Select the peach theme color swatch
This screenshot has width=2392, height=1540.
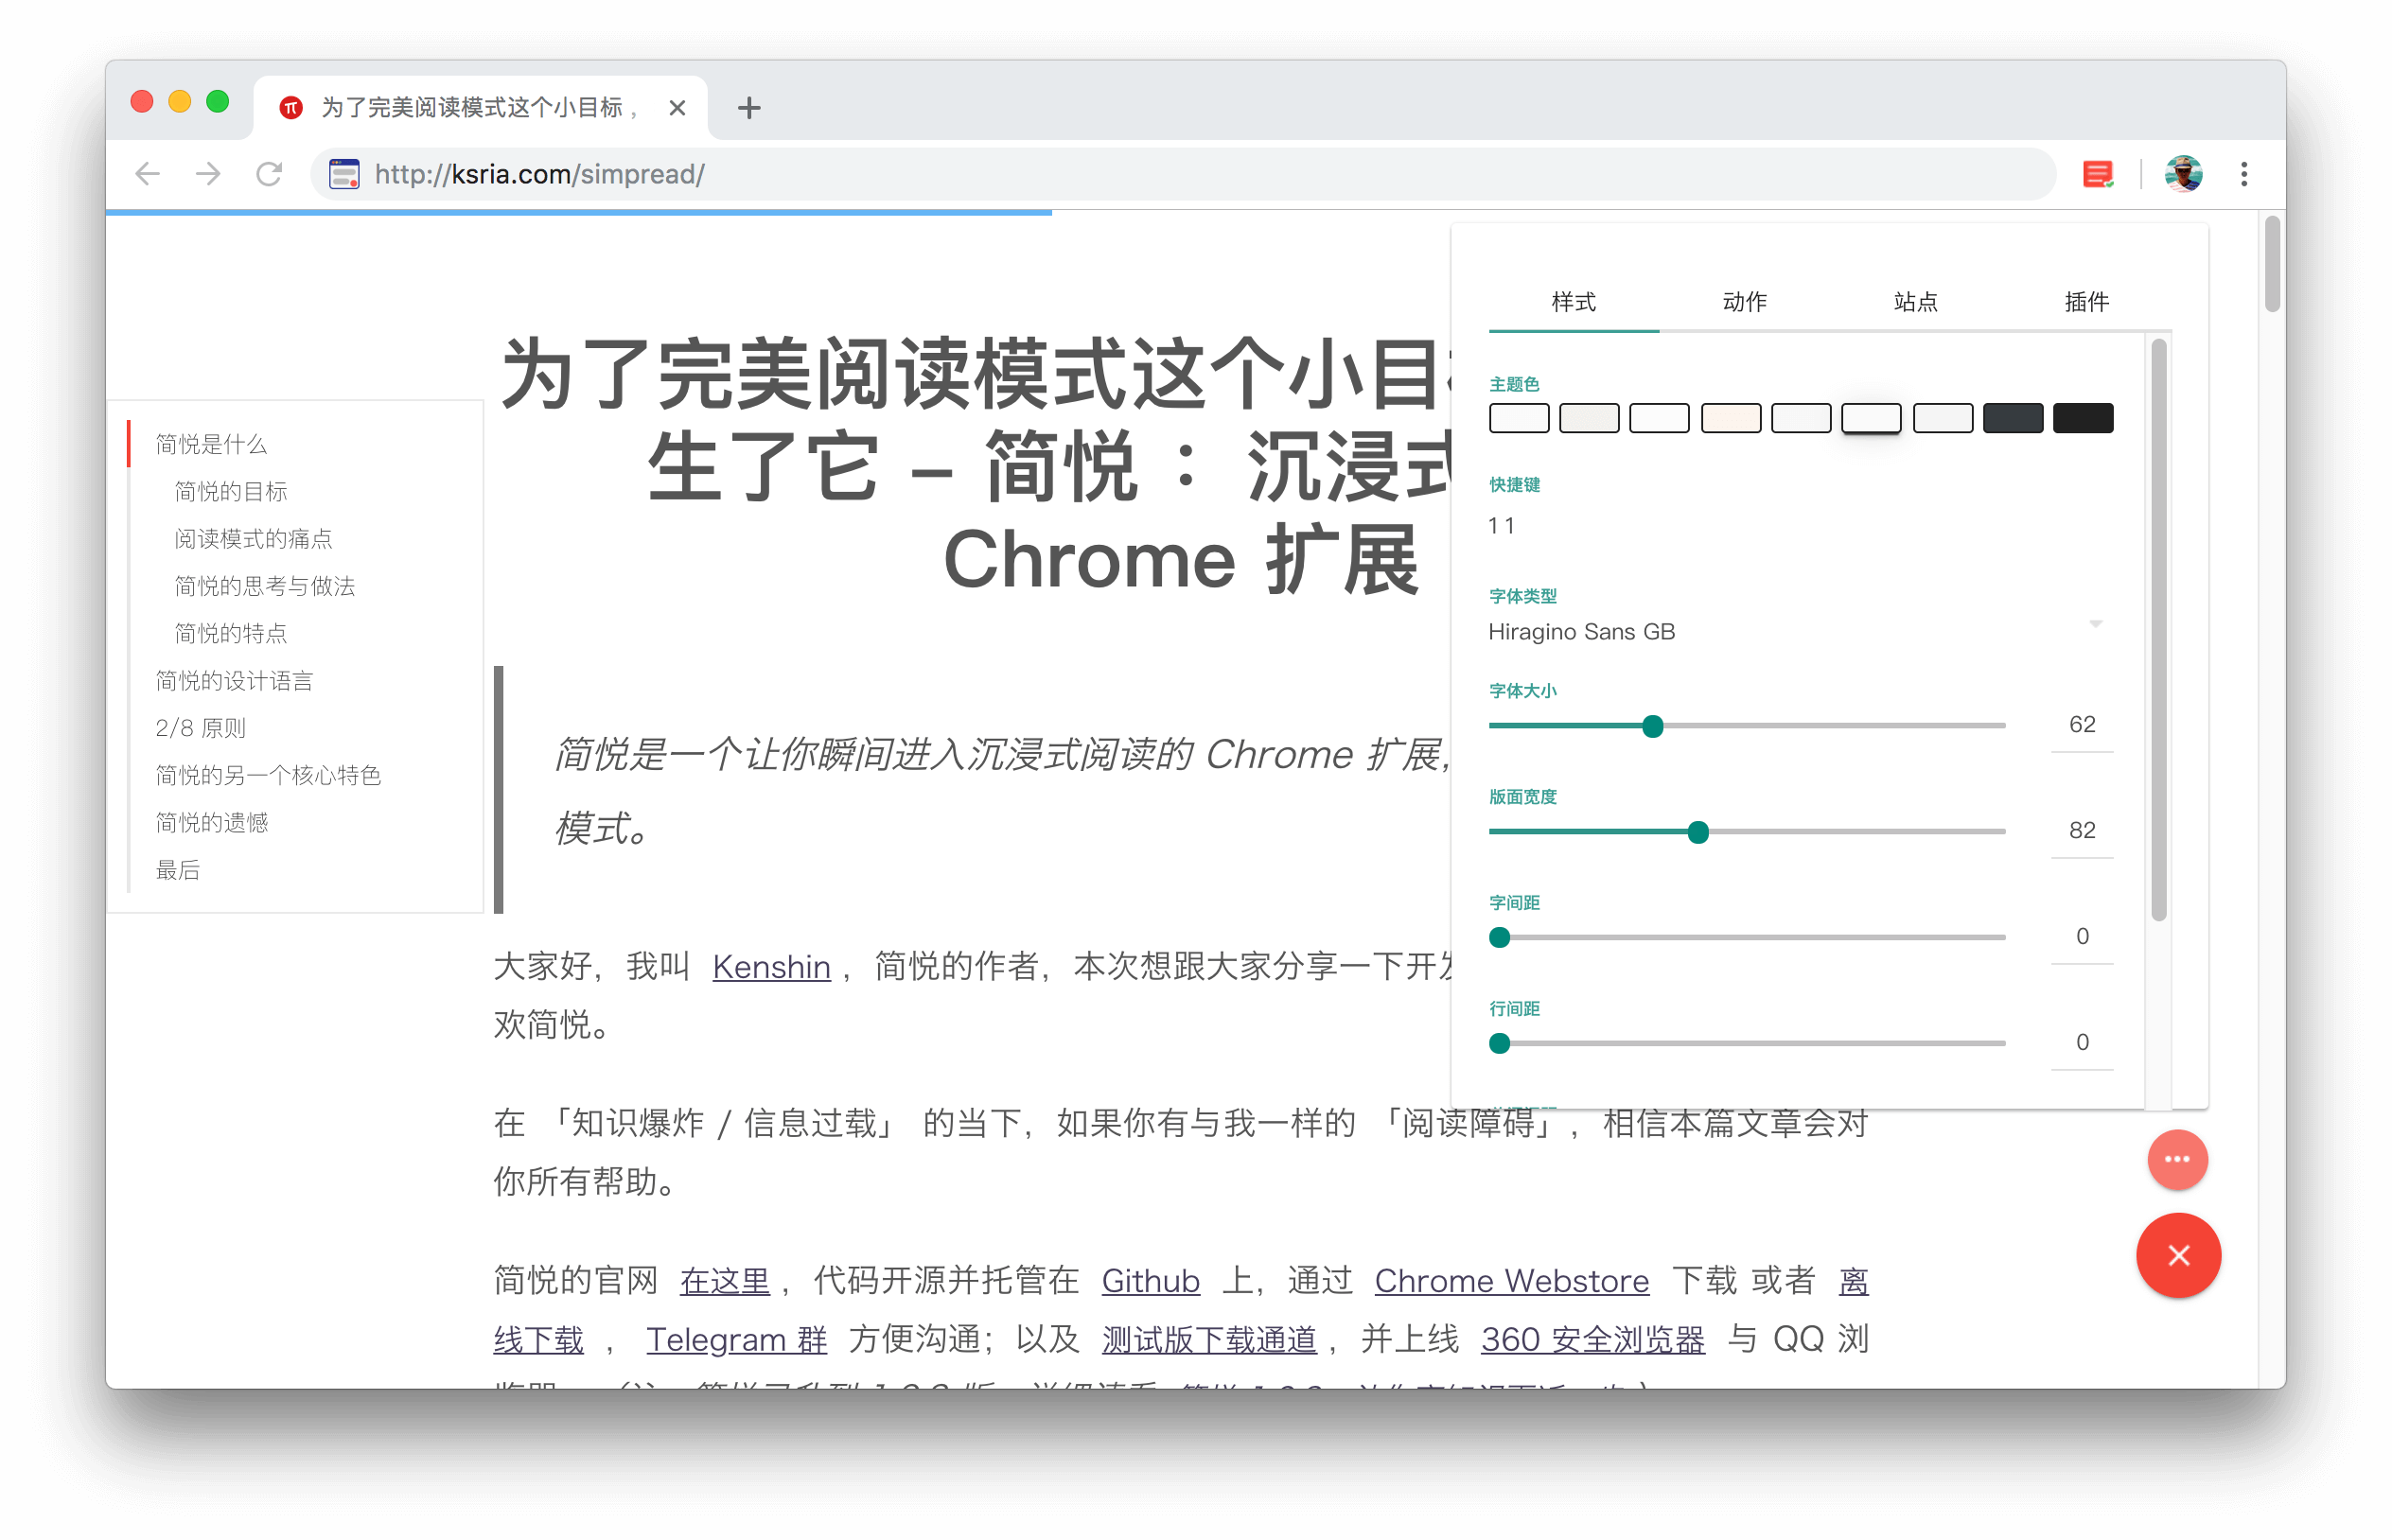(x=1731, y=418)
